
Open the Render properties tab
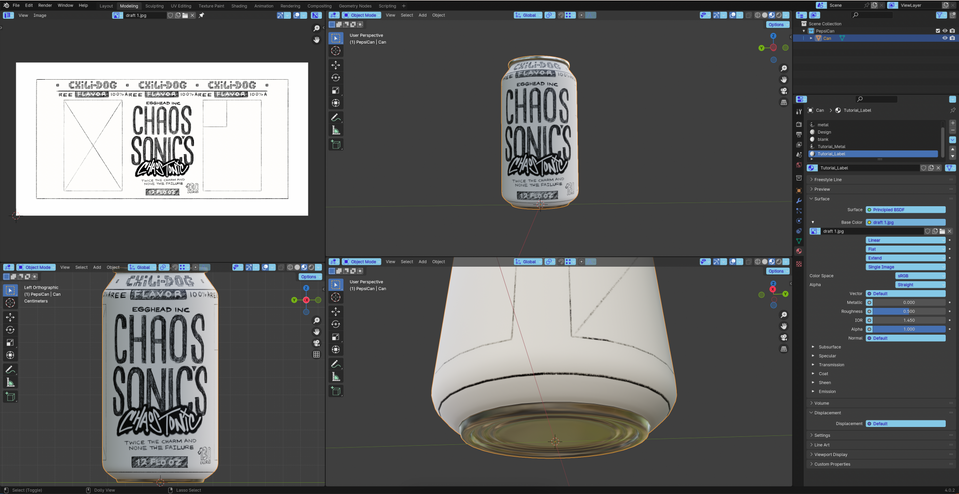pyautogui.click(x=799, y=124)
